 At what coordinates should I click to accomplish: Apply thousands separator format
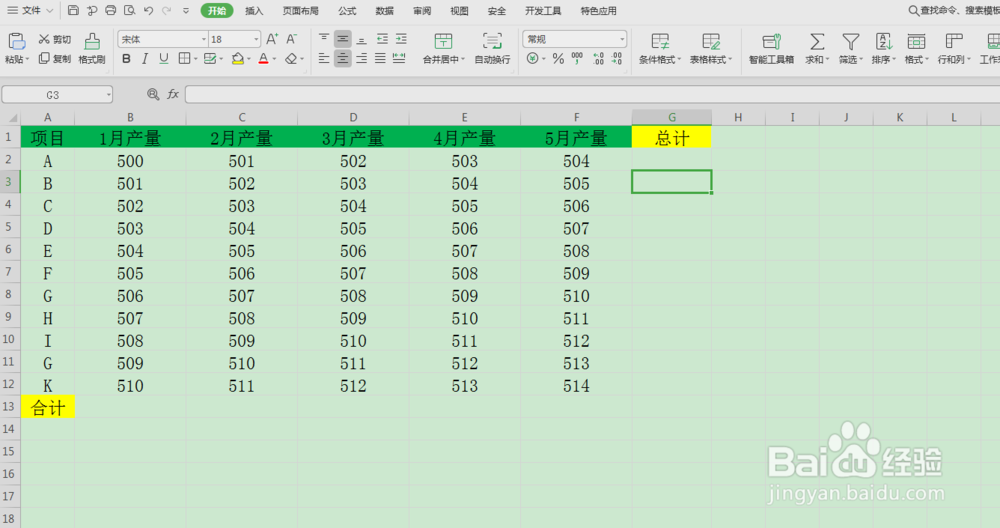[x=577, y=59]
